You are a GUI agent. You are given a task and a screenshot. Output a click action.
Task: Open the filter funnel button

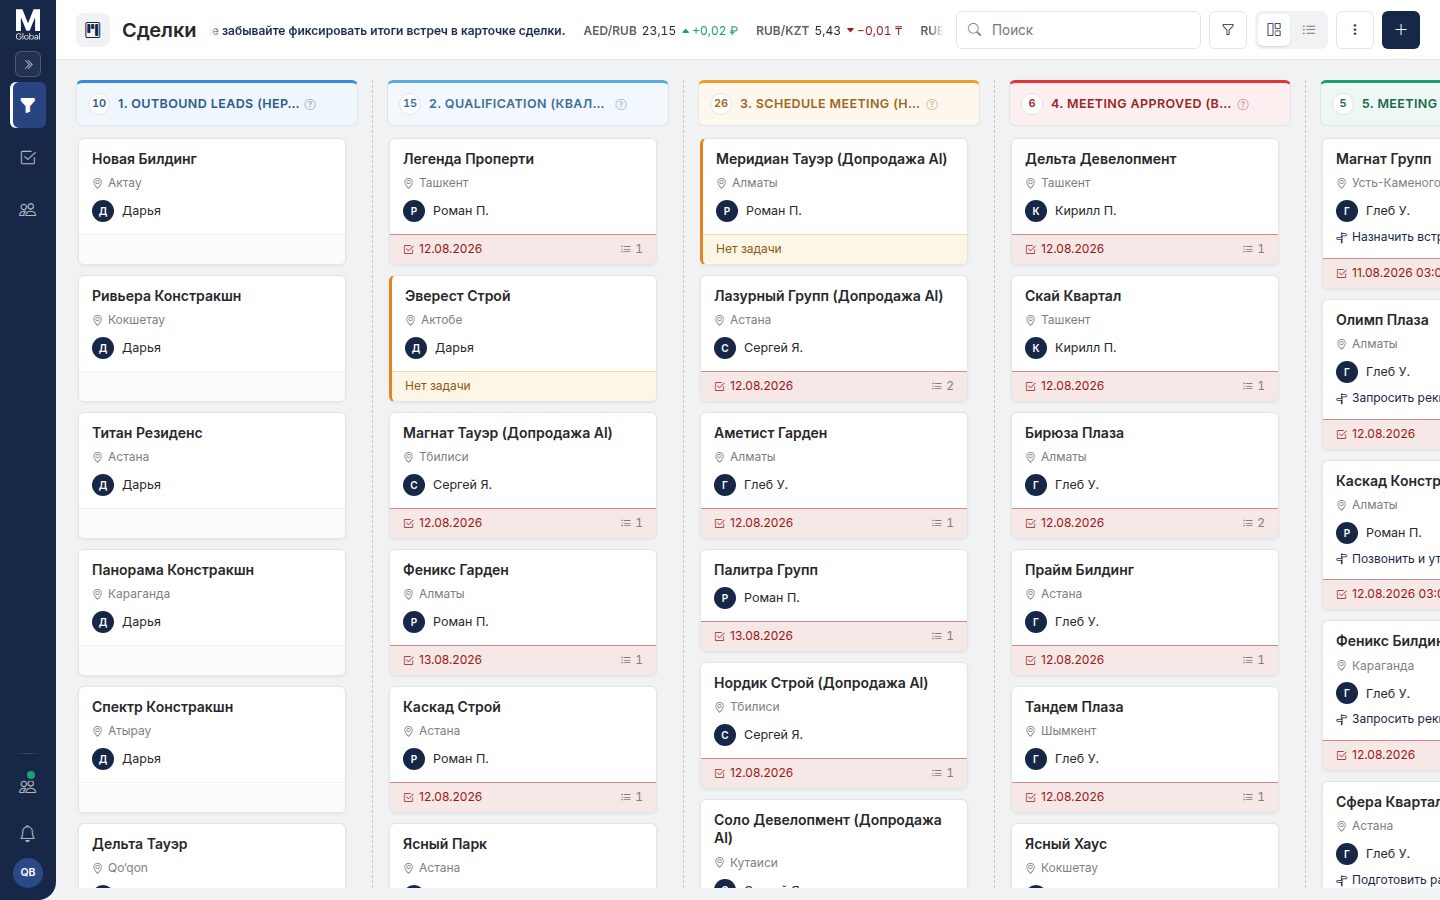[1228, 30]
